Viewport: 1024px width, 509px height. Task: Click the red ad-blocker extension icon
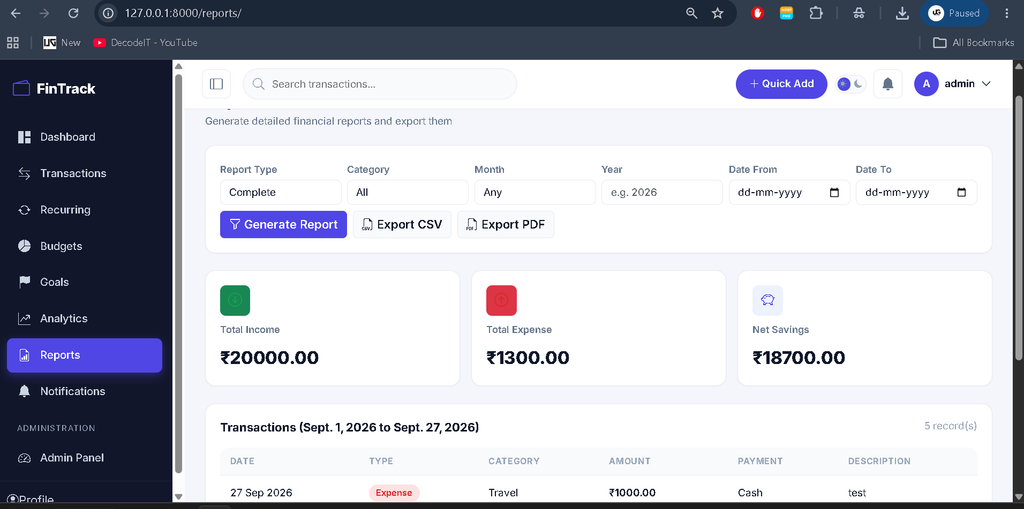[x=758, y=13]
